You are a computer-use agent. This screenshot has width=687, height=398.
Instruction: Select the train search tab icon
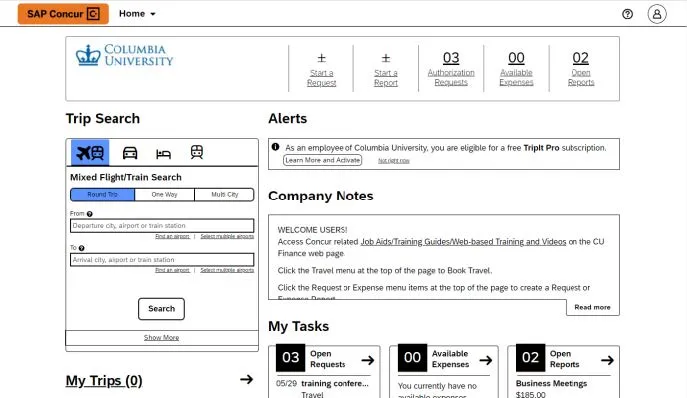click(197, 152)
